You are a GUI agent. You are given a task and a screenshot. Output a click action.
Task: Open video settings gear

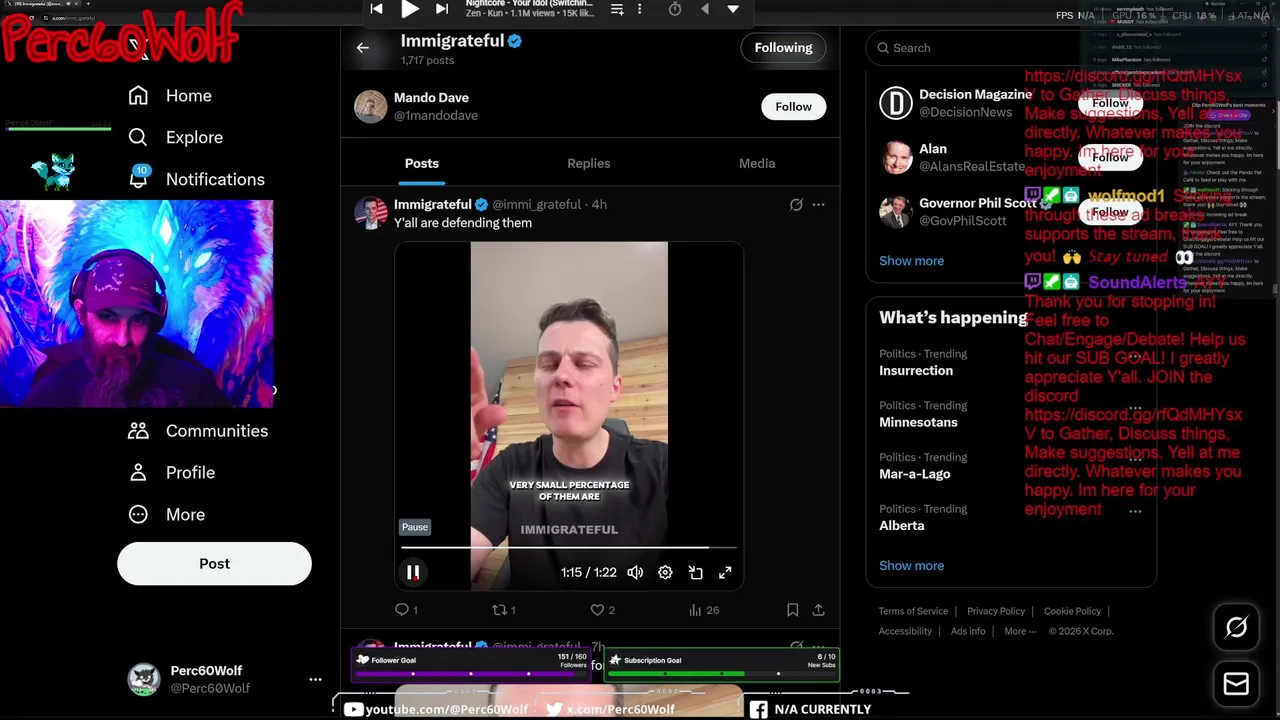point(665,572)
